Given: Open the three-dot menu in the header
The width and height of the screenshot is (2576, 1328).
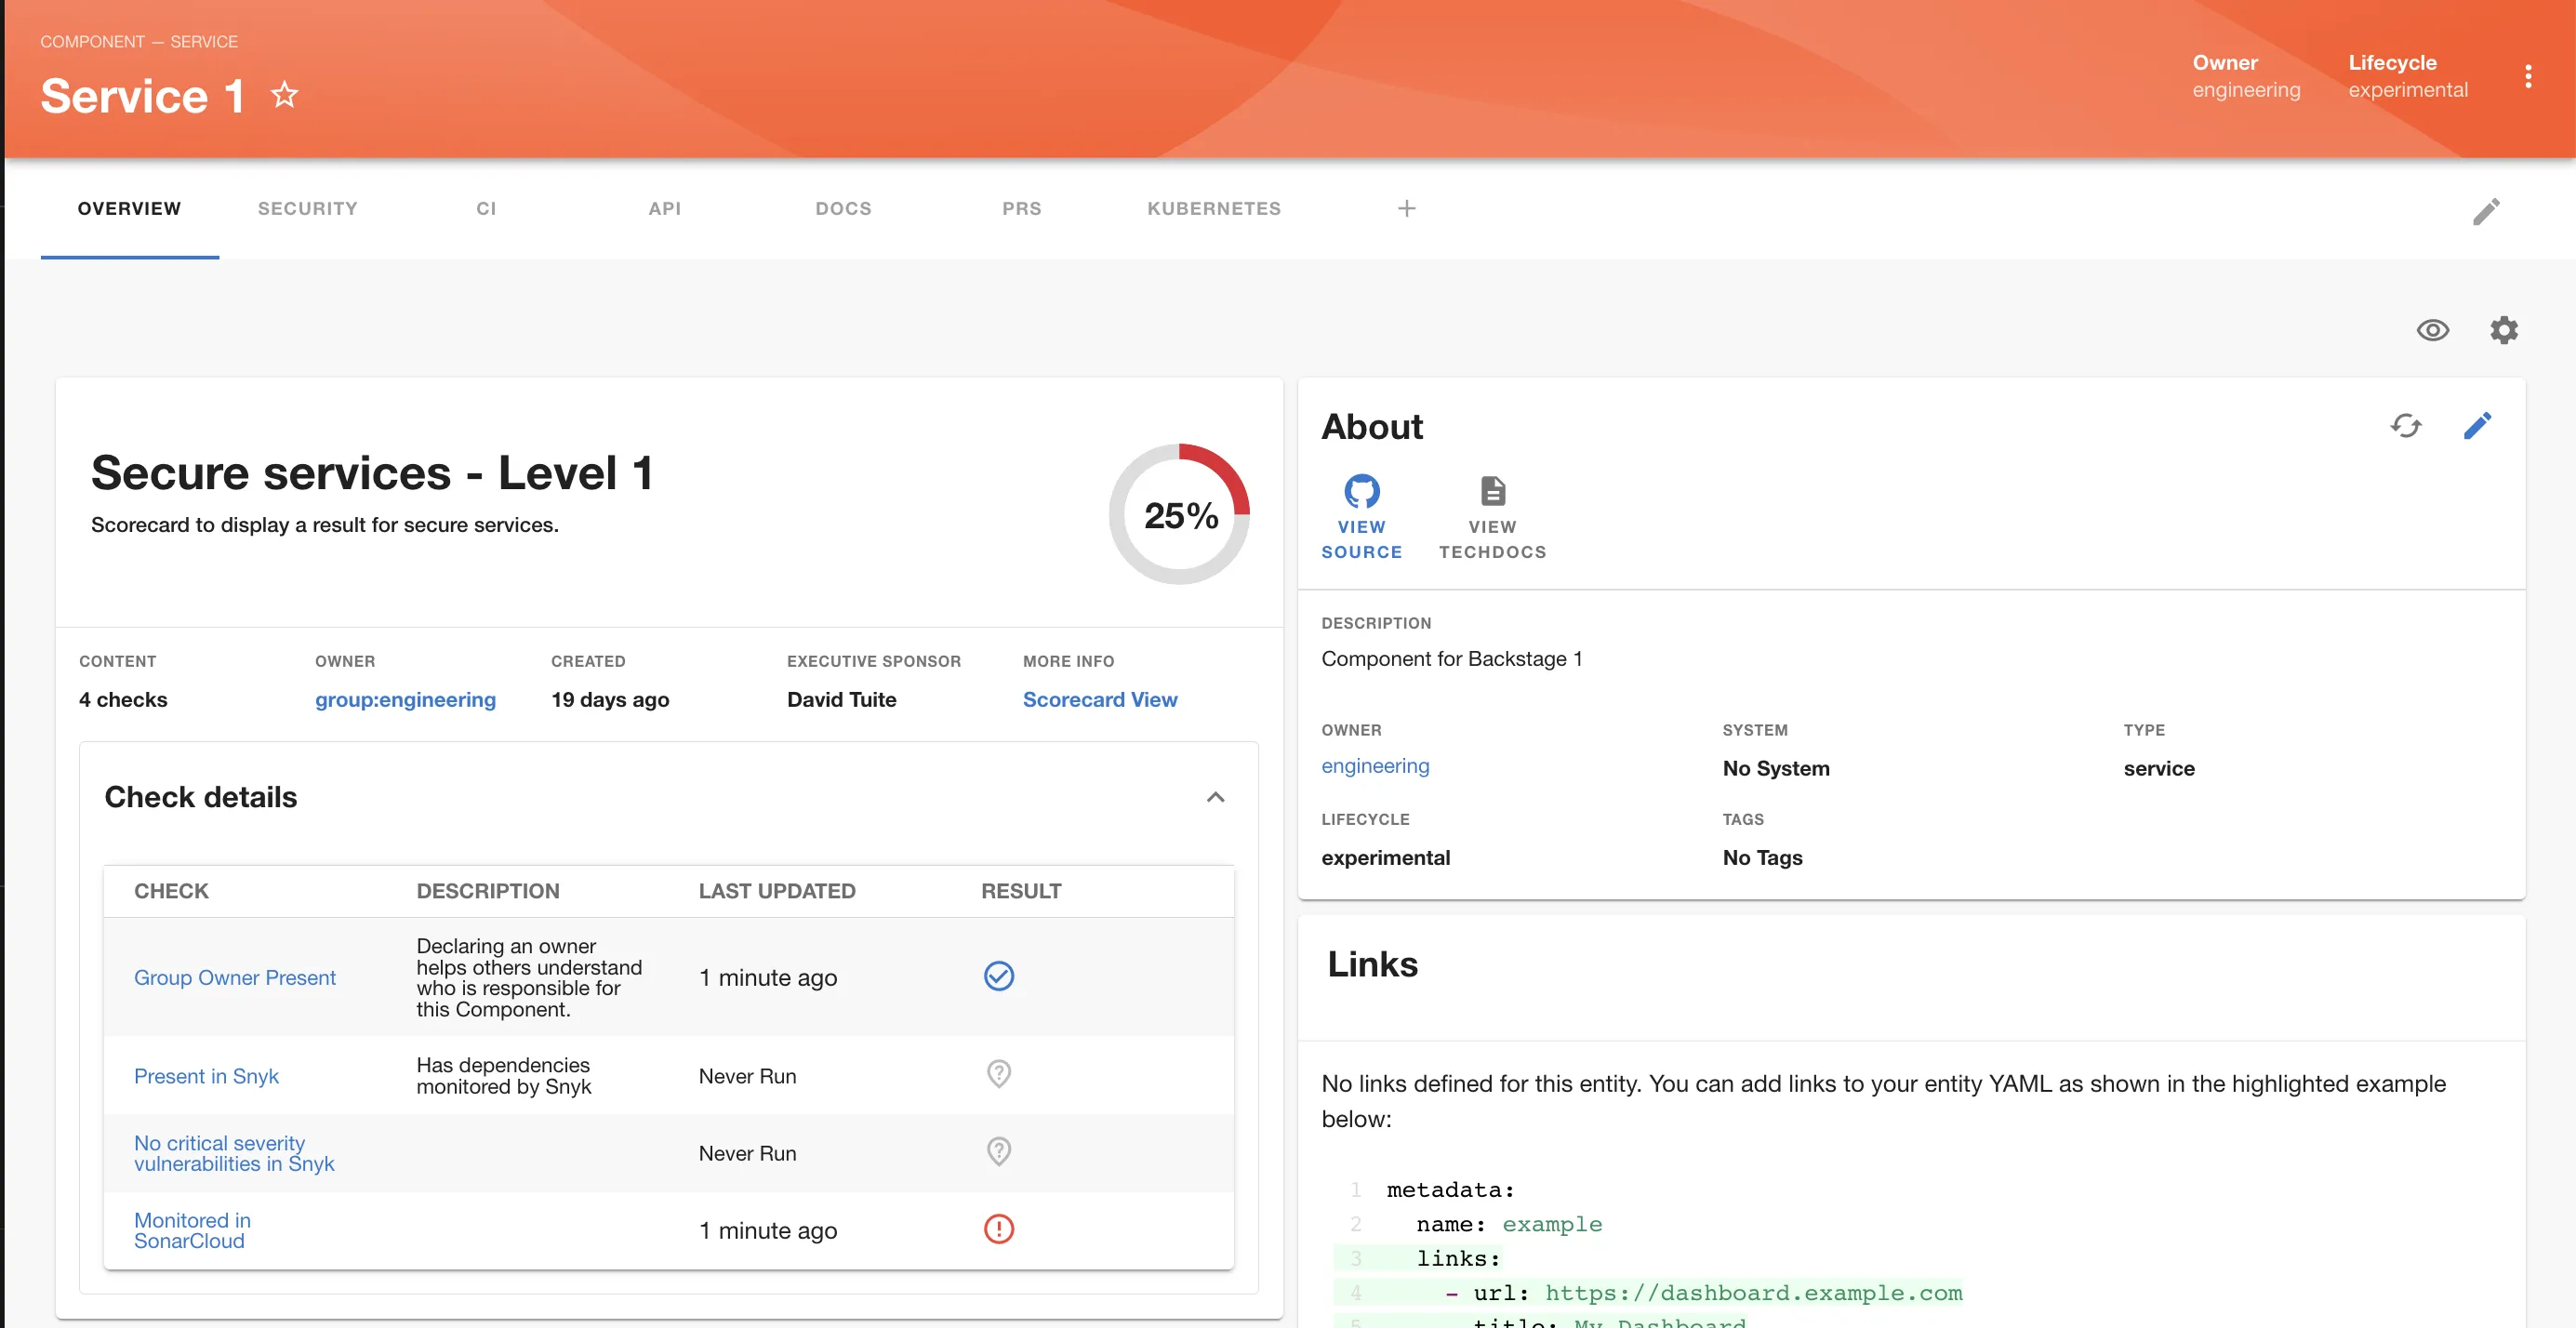Looking at the screenshot, I should [x=2527, y=77].
